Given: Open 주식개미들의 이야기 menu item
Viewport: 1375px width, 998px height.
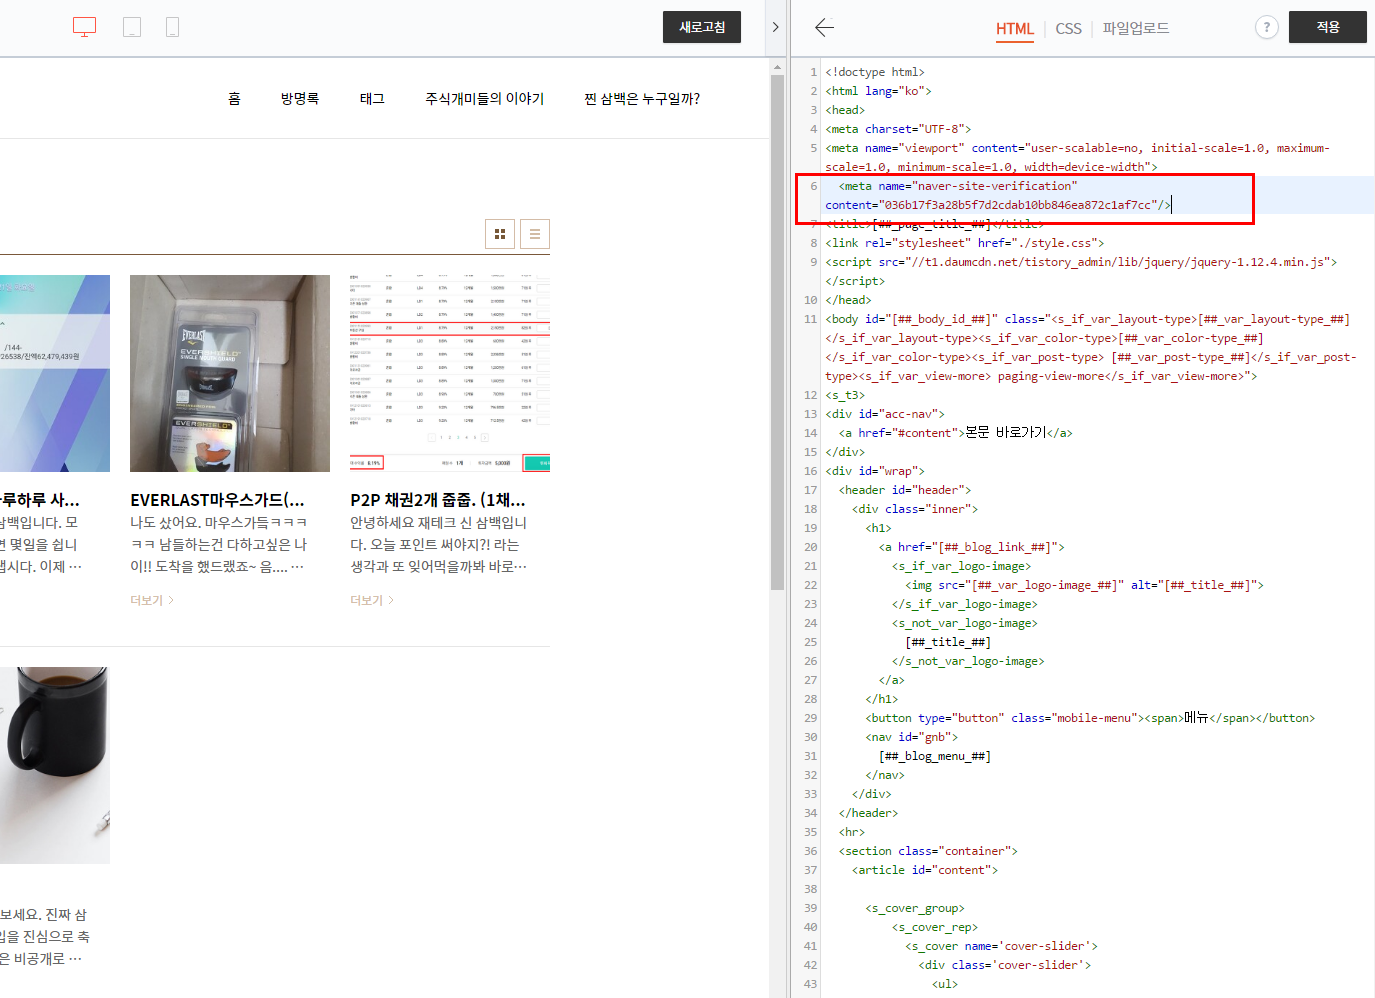Looking at the screenshot, I should click(485, 98).
